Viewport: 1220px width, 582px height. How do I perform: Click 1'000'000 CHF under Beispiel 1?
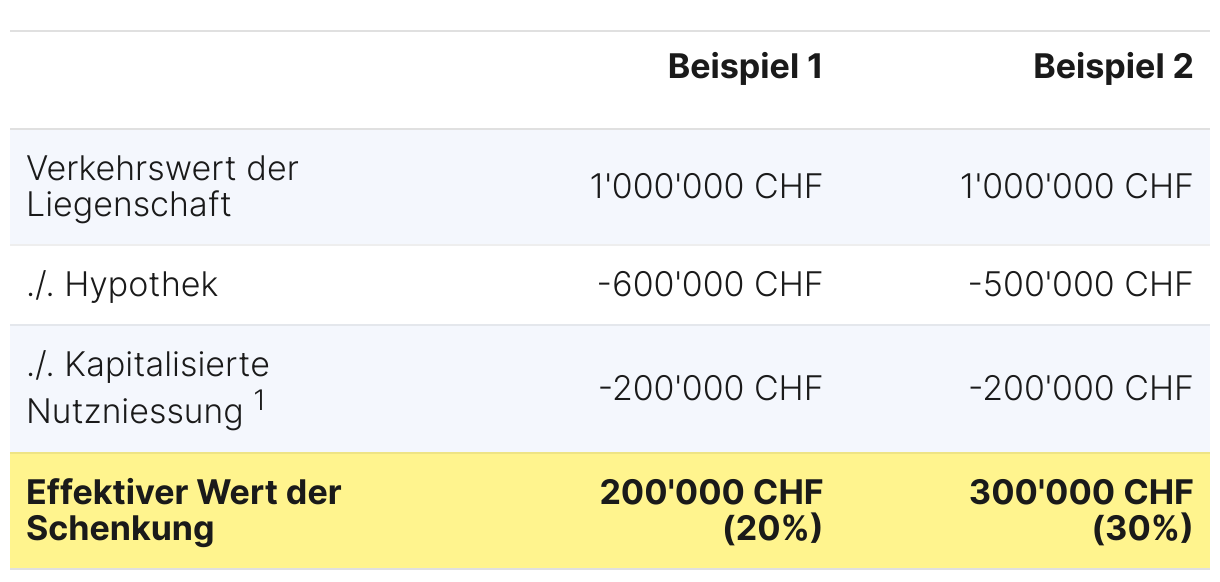pyautogui.click(x=706, y=186)
